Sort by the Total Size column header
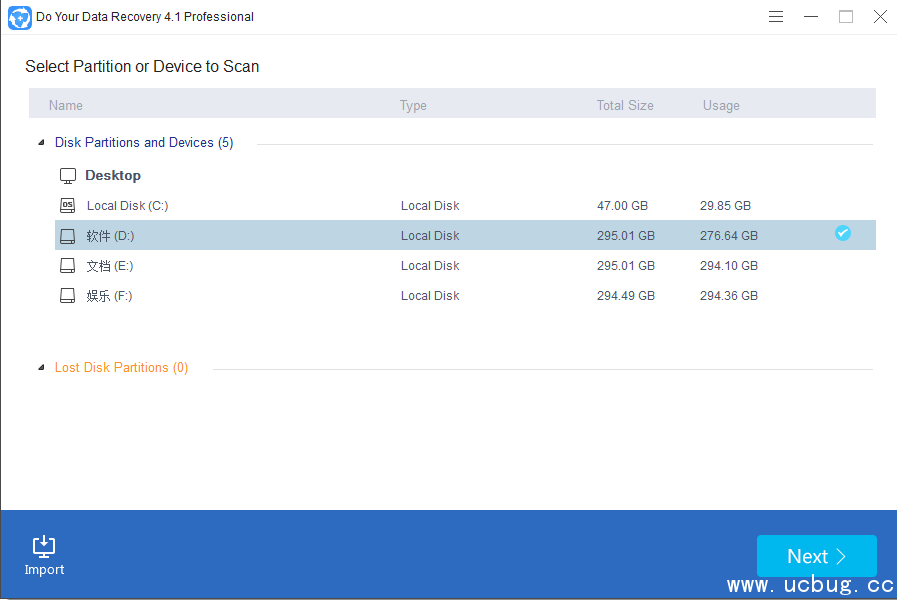 tap(625, 105)
